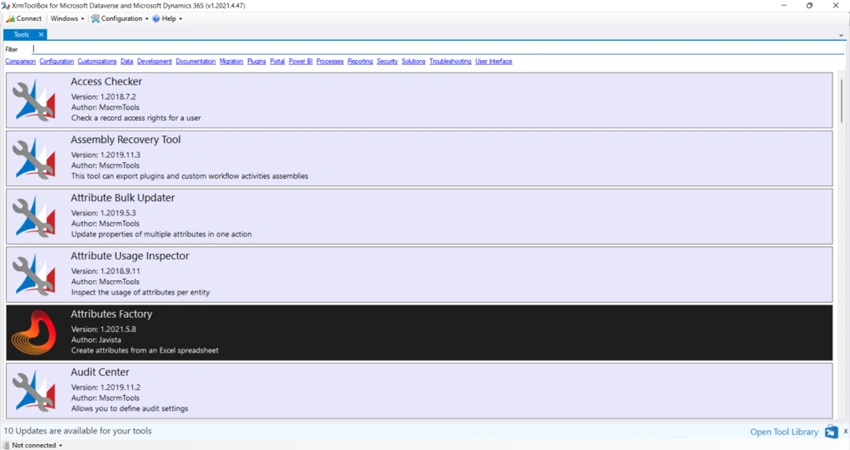Click the Access Checker tool icon
The height and width of the screenshot is (450, 850).
click(x=34, y=100)
